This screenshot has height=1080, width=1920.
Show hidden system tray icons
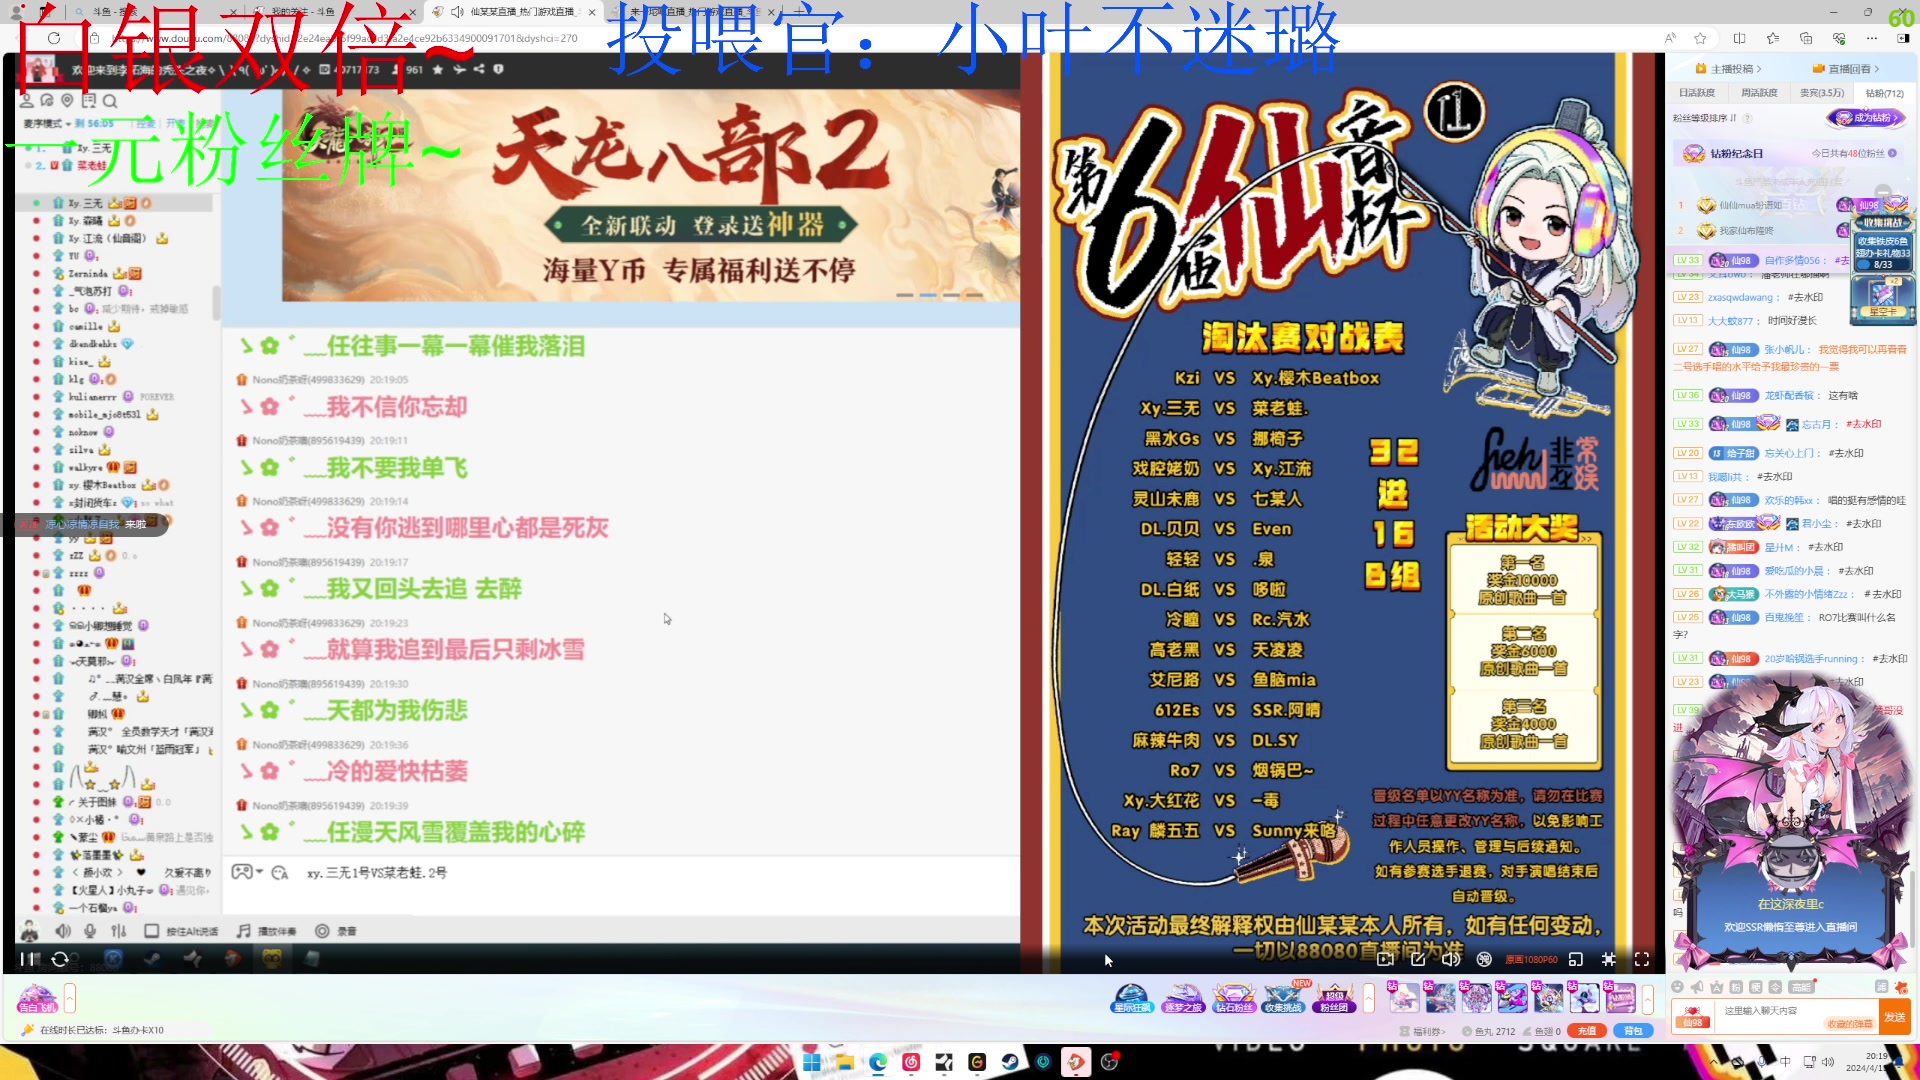click(x=1714, y=1062)
